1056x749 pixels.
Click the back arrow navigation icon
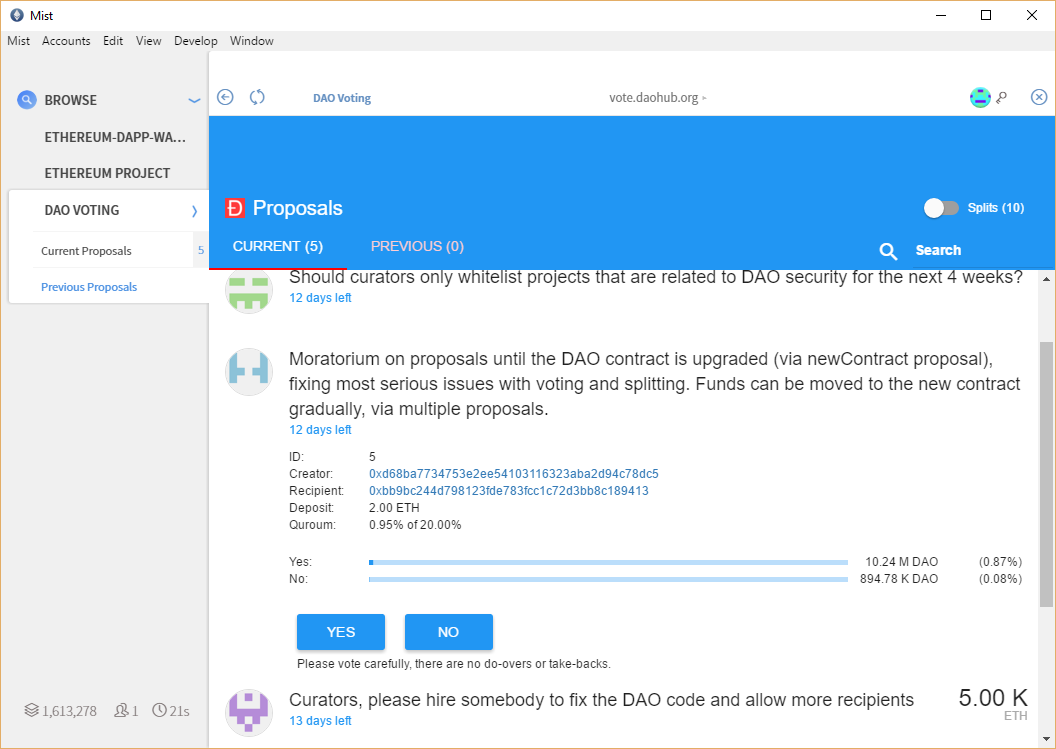click(225, 98)
